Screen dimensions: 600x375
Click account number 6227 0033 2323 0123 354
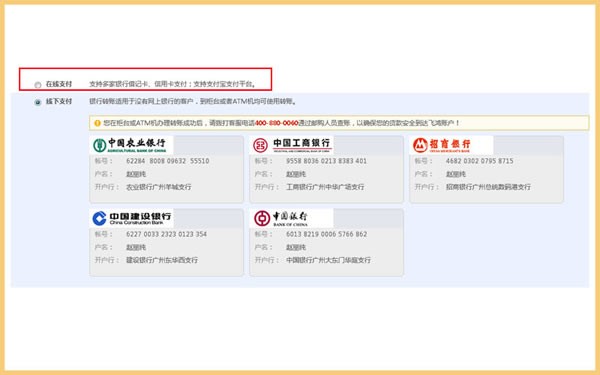tap(166, 234)
